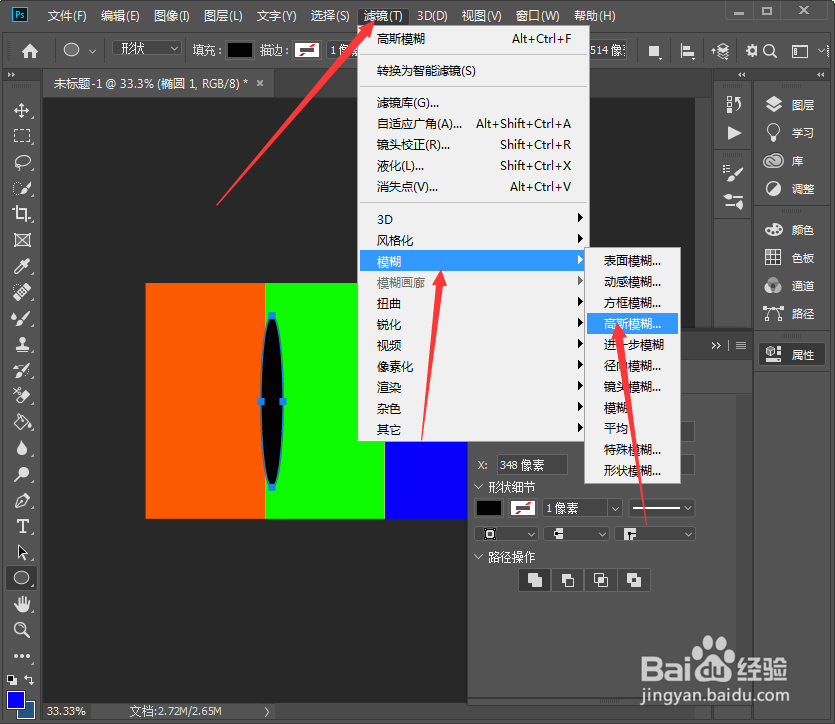835x724 pixels.
Task: Open the 属性 panel button
Action: click(792, 355)
